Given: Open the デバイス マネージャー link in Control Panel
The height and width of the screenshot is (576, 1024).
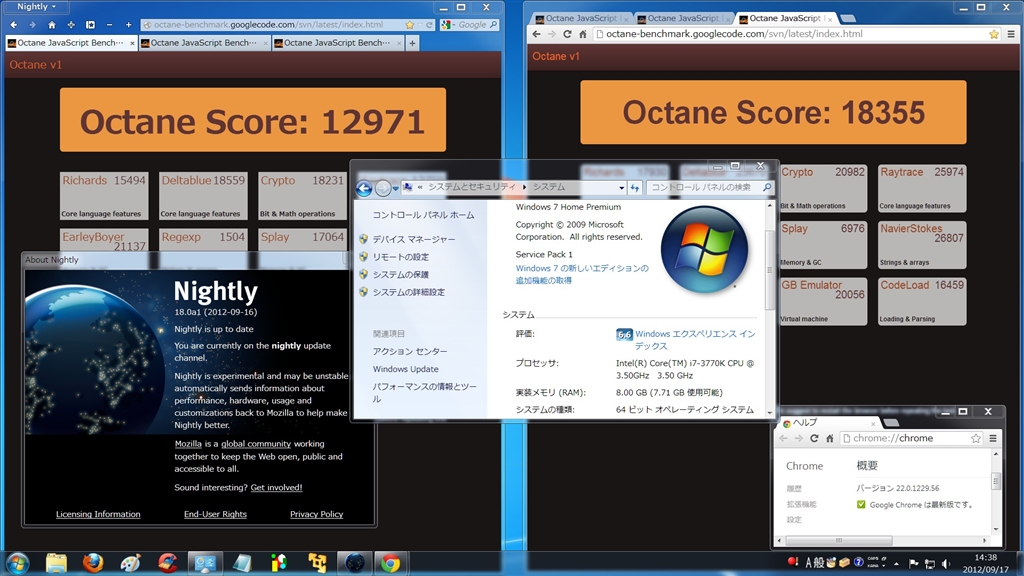Looking at the screenshot, I should point(413,240).
